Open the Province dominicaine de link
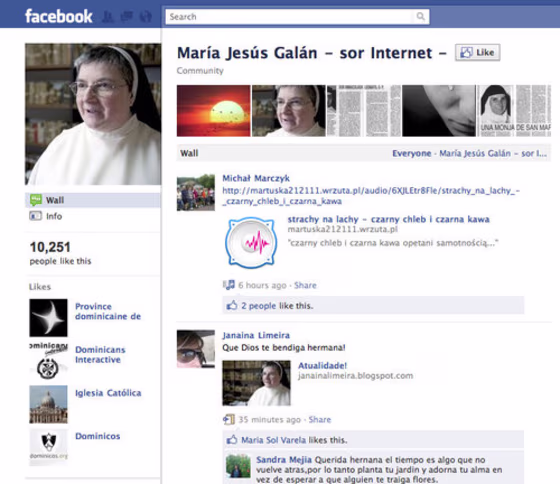 pos(108,311)
